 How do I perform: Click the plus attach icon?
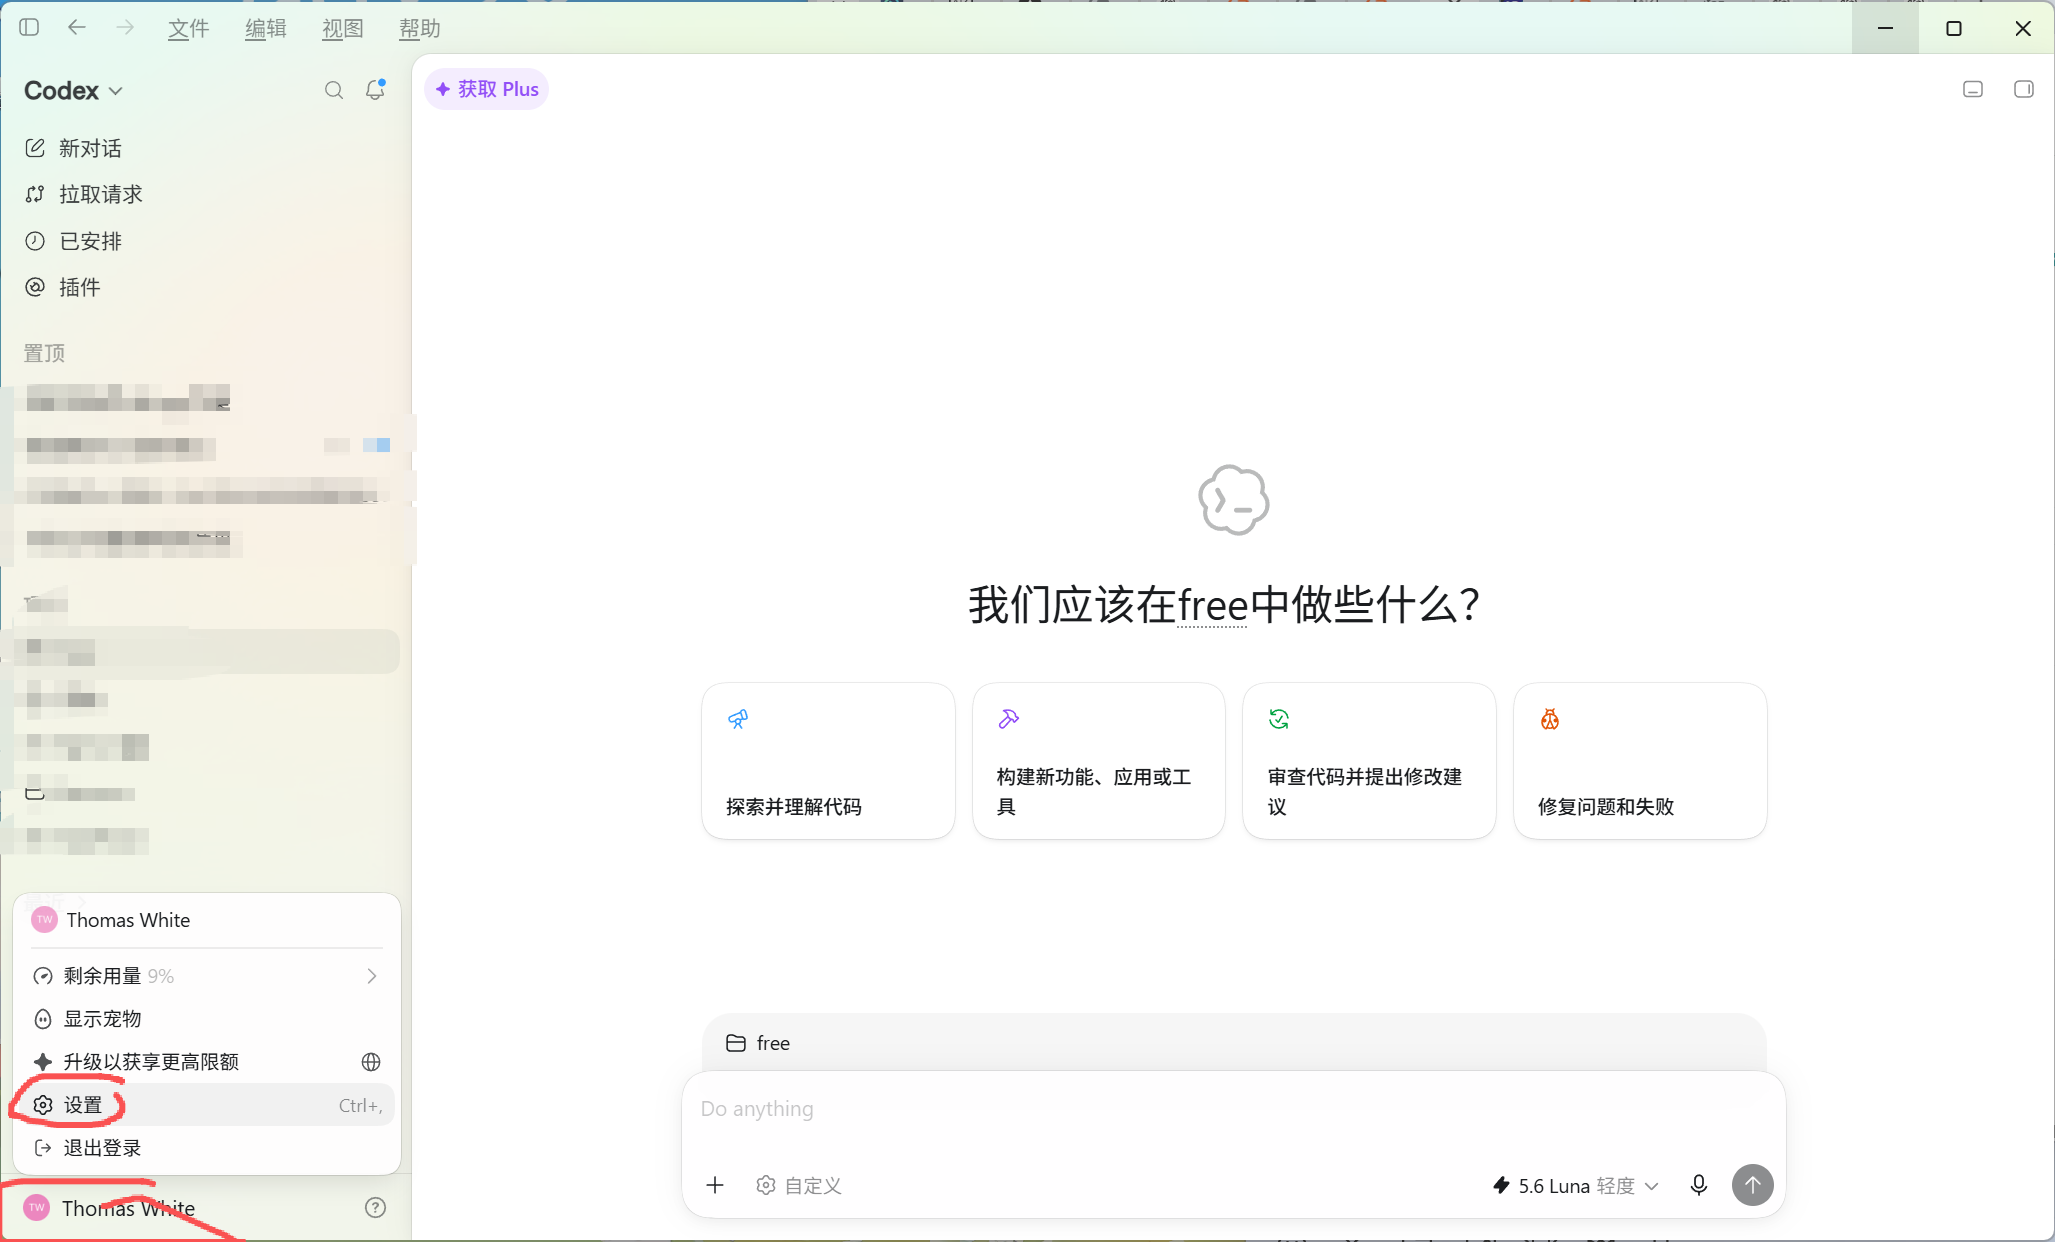(x=715, y=1185)
